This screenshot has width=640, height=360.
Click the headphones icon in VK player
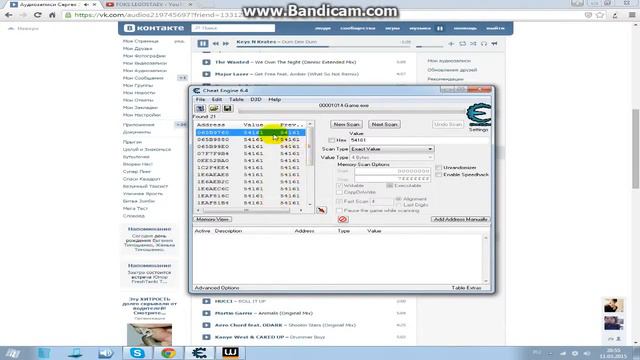[x=484, y=44]
